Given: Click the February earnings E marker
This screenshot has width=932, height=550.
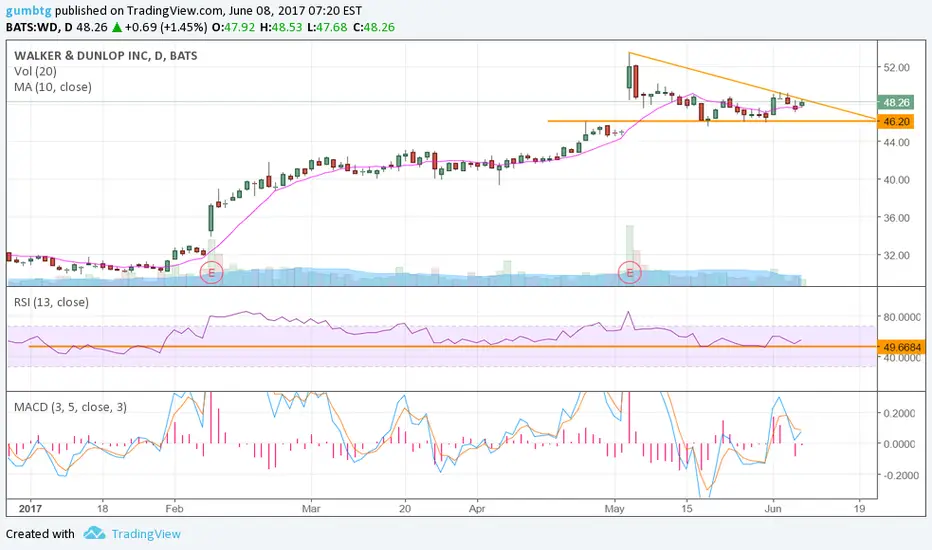Looking at the screenshot, I should point(211,273).
